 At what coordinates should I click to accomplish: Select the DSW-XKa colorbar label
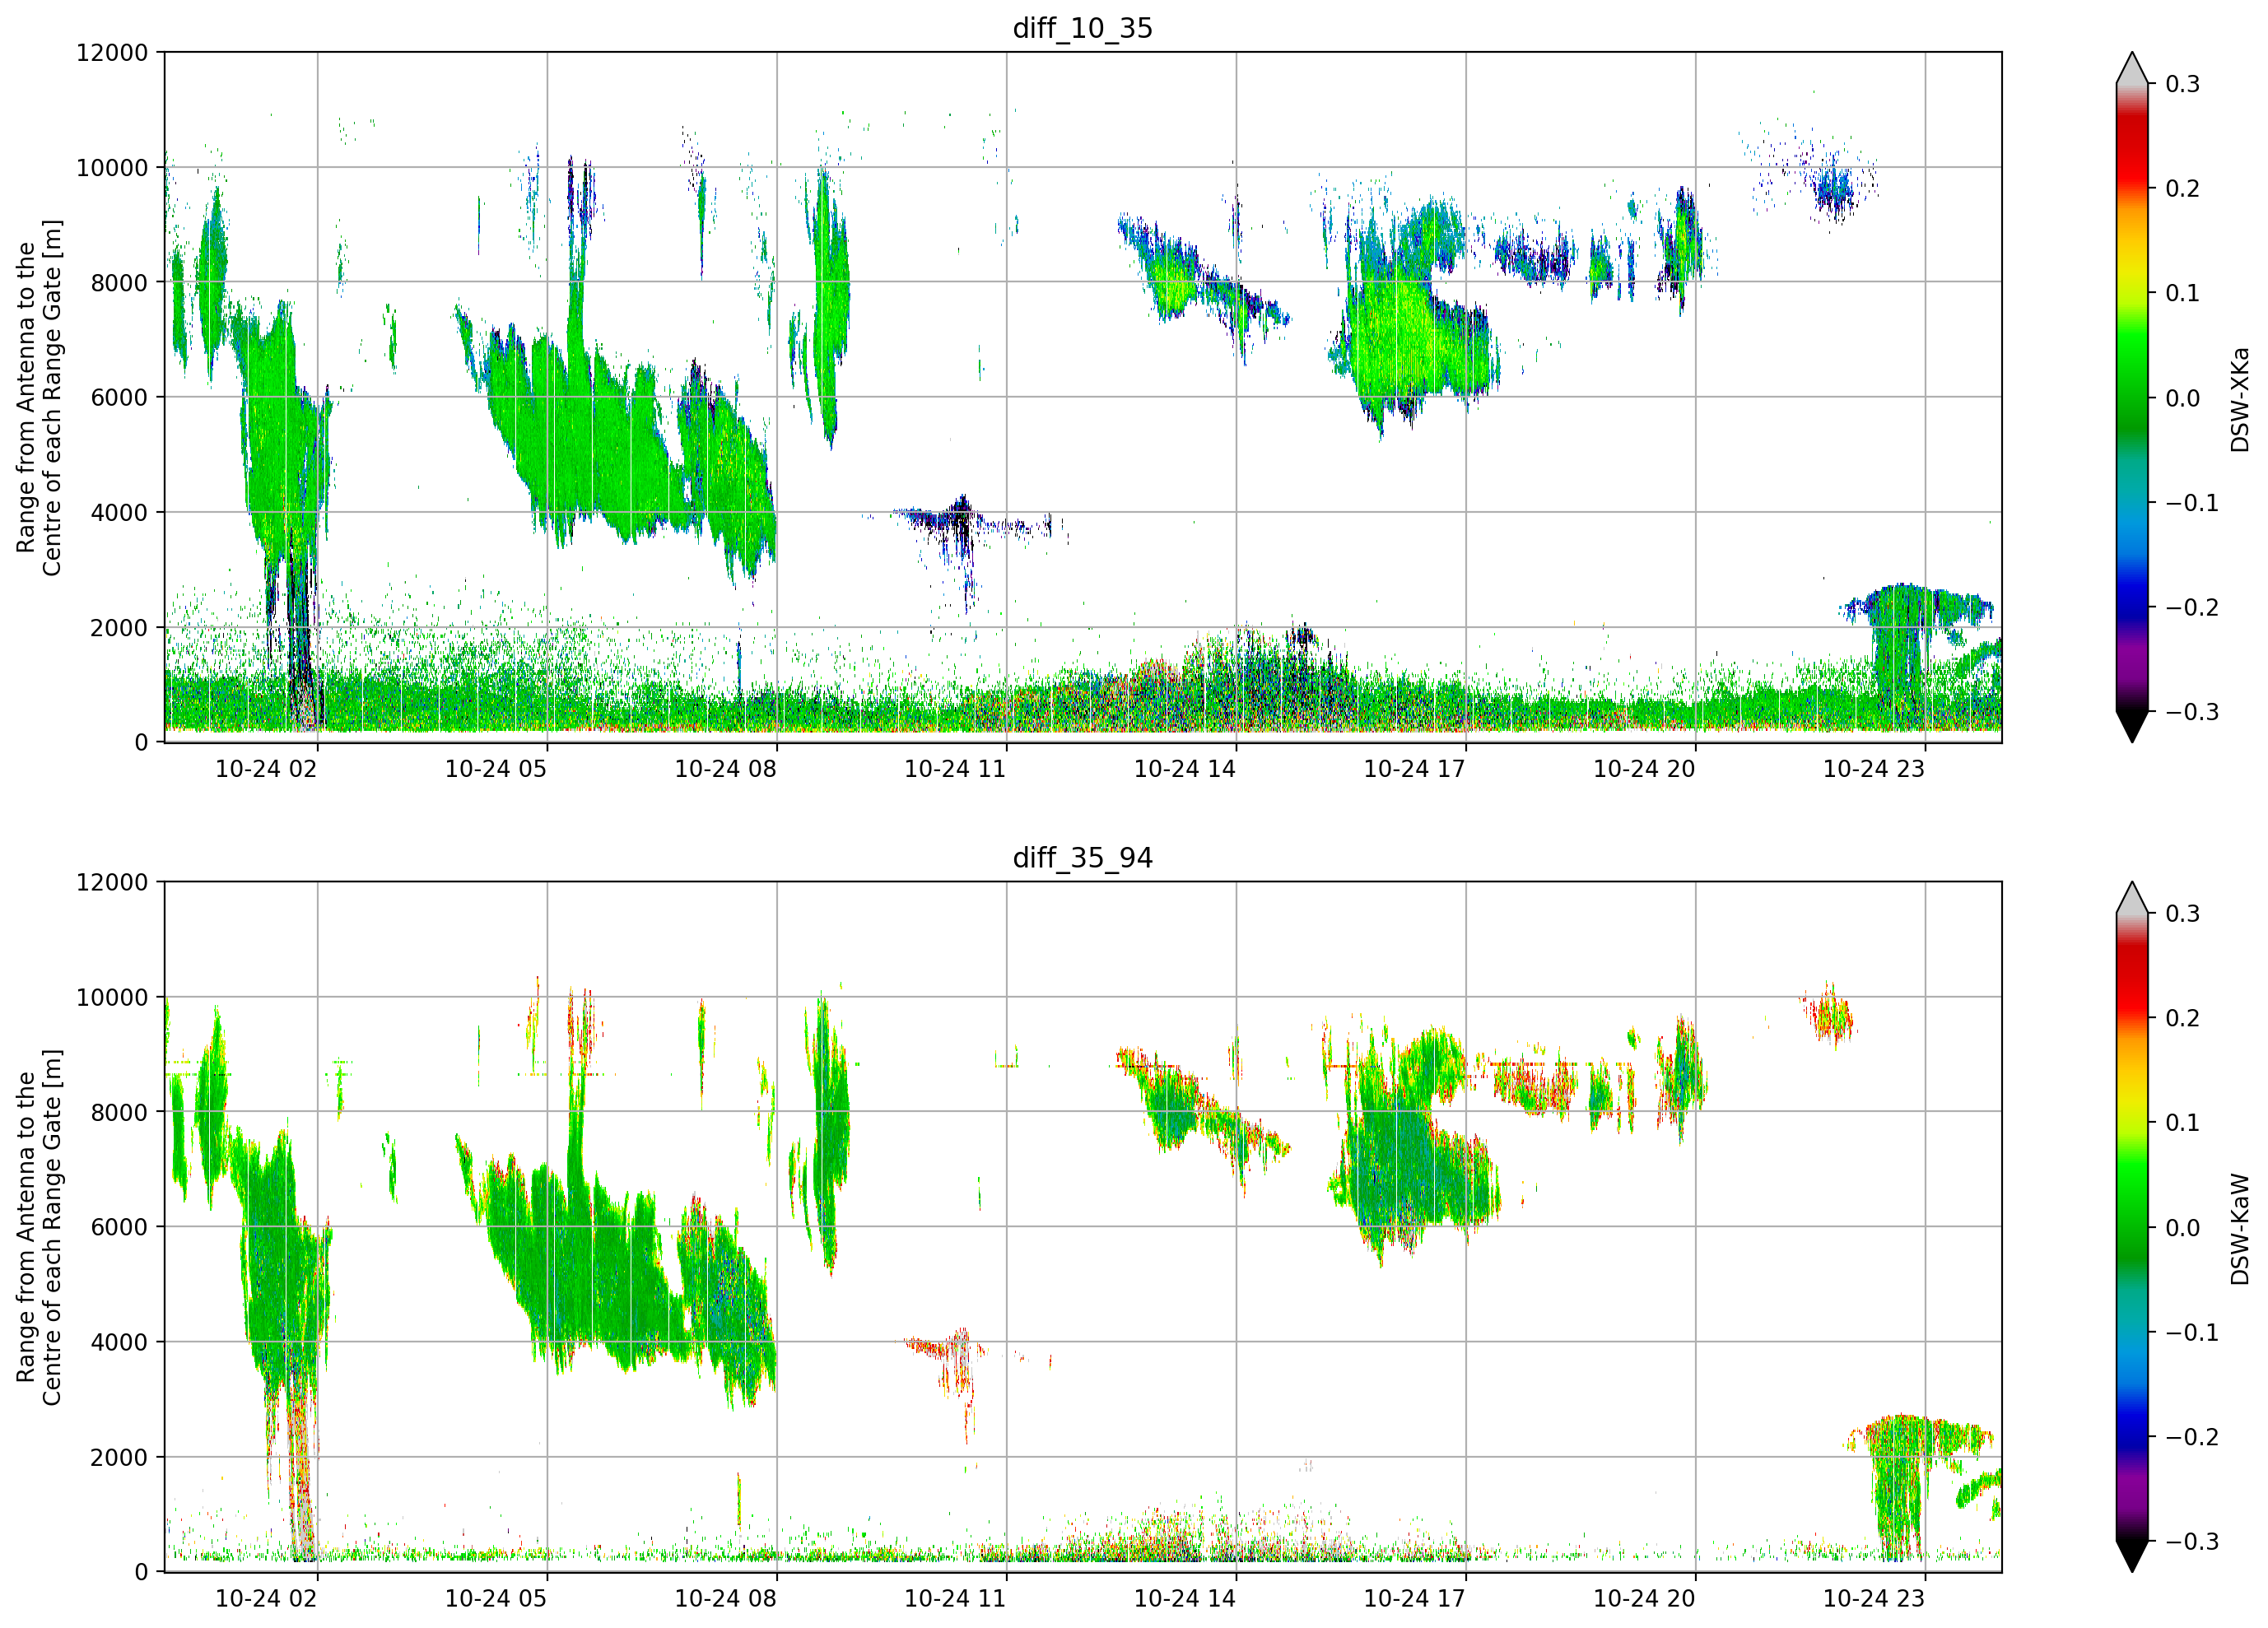tap(2239, 399)
